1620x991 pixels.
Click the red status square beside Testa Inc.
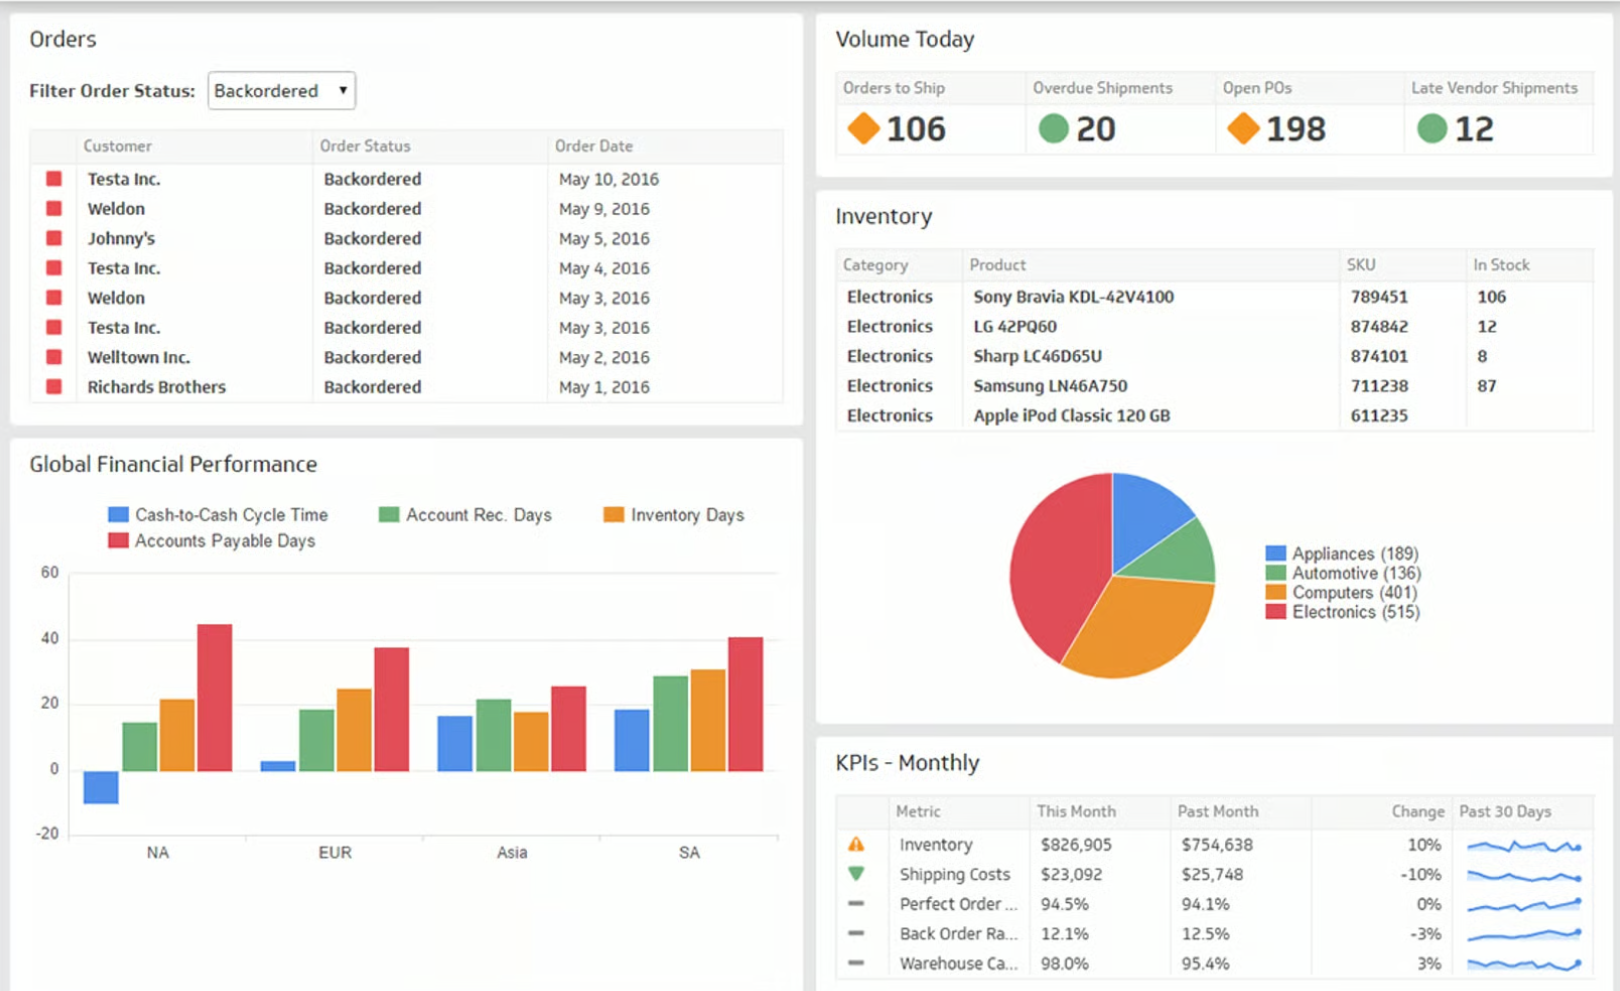(x=53, y=178)
